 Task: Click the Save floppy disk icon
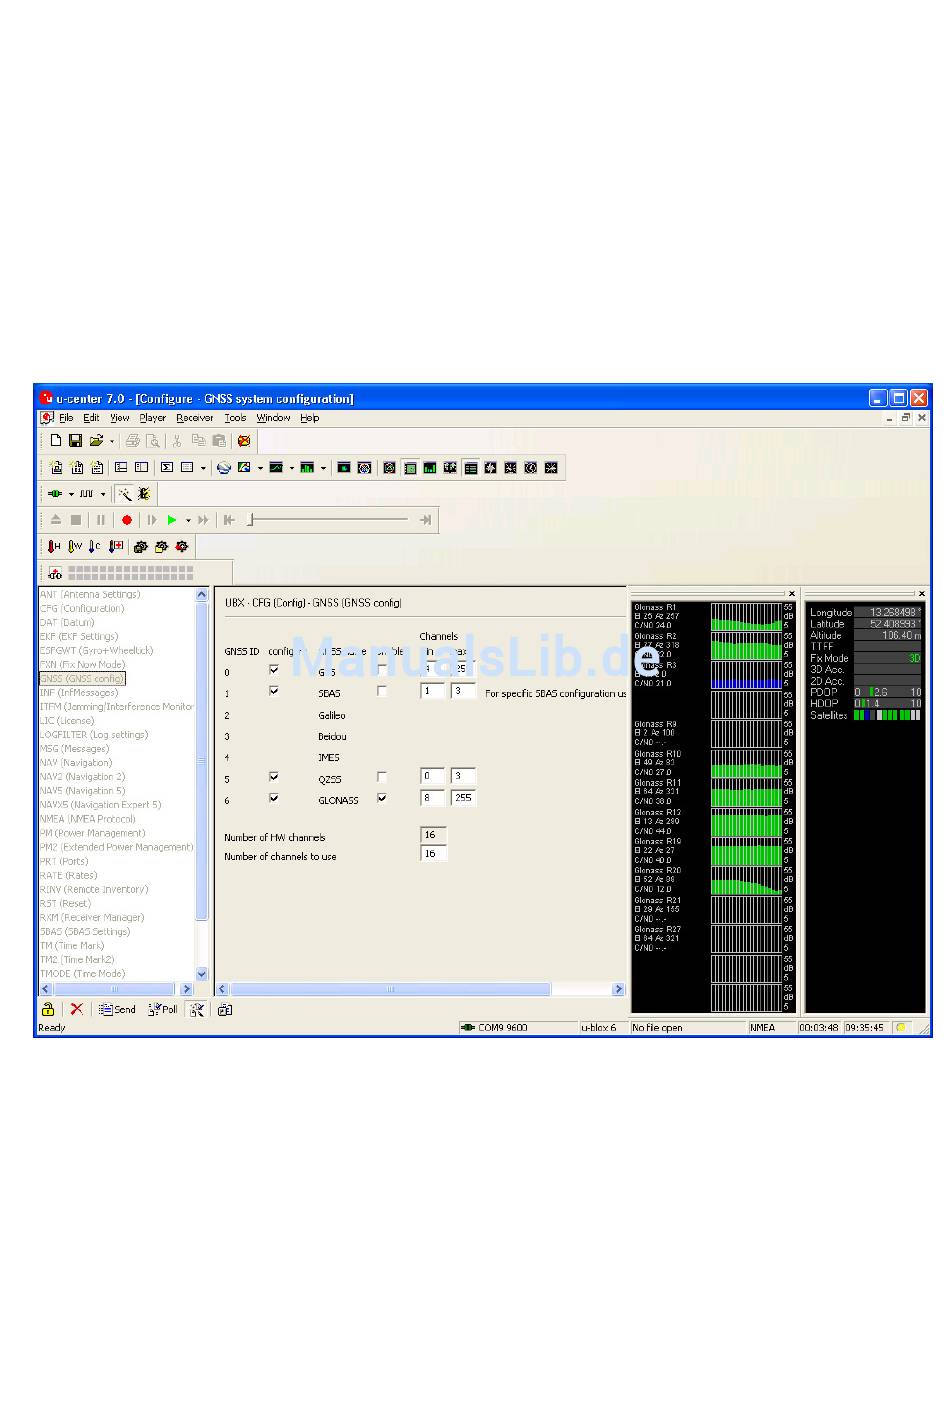click(x=76, y=441)
